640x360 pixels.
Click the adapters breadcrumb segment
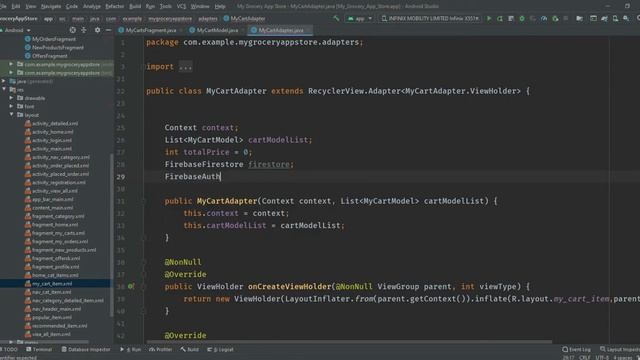pos(208,18)
